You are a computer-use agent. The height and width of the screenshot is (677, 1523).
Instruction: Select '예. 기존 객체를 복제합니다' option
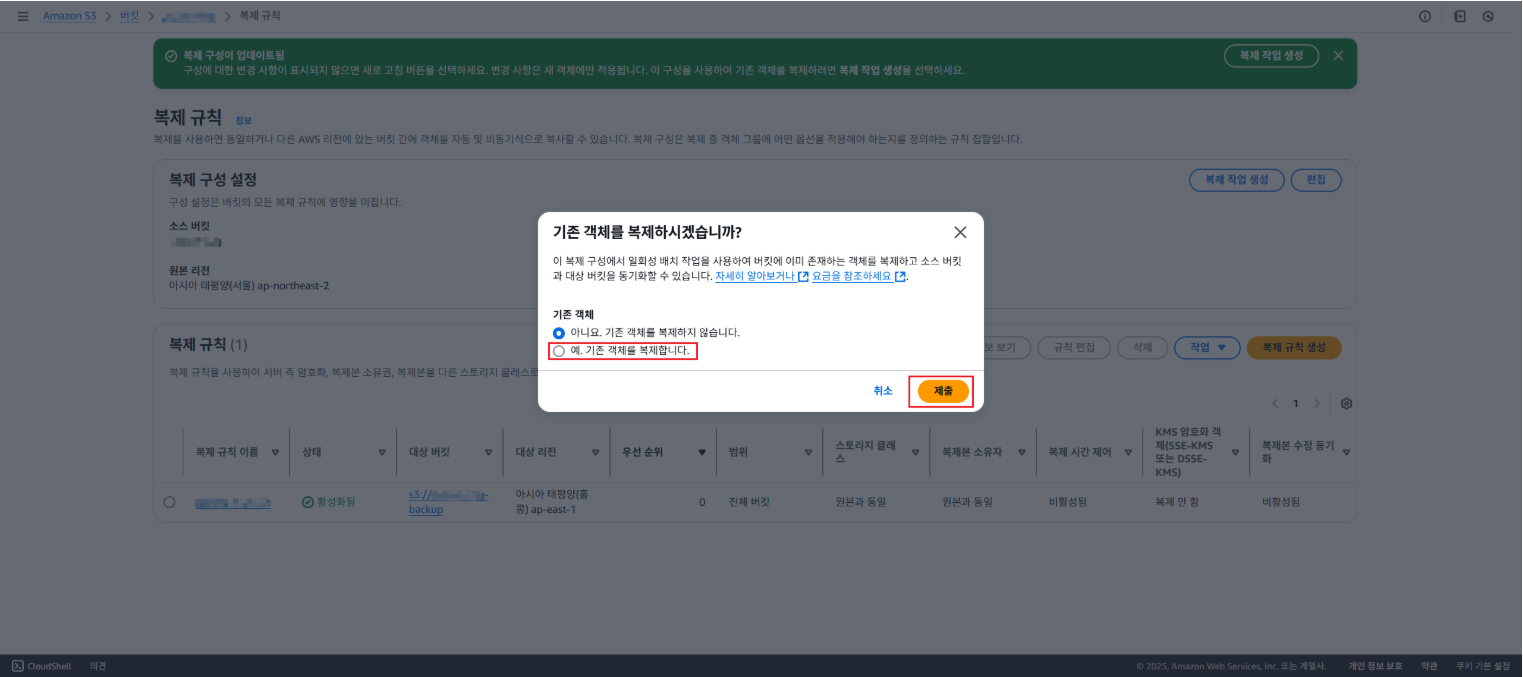pos(559,351)
